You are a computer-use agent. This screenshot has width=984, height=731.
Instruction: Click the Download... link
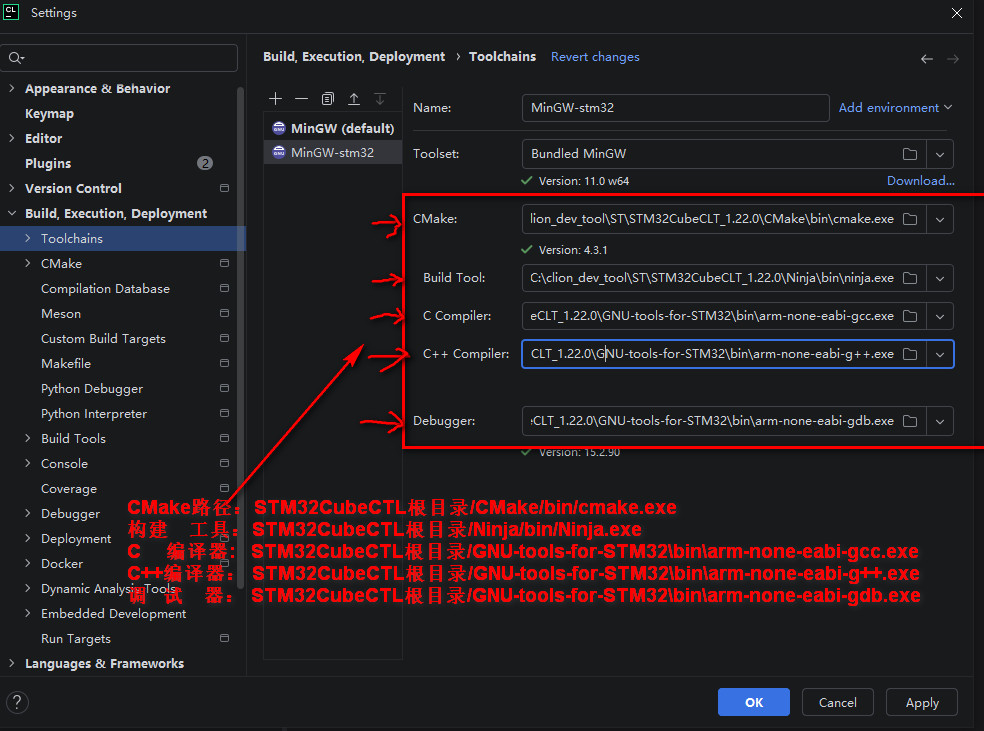[x=921, y=181]
